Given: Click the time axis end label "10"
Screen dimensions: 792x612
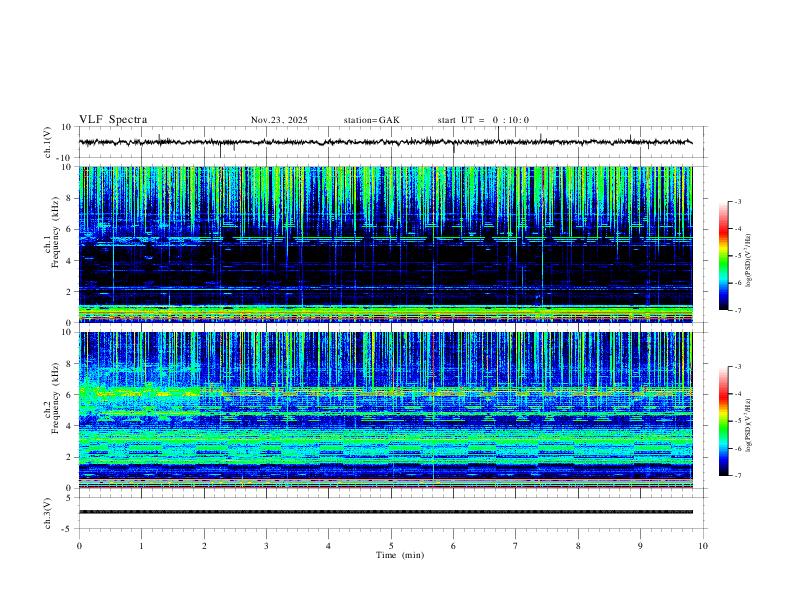Looking at the screenshot, I should (703, 546).
